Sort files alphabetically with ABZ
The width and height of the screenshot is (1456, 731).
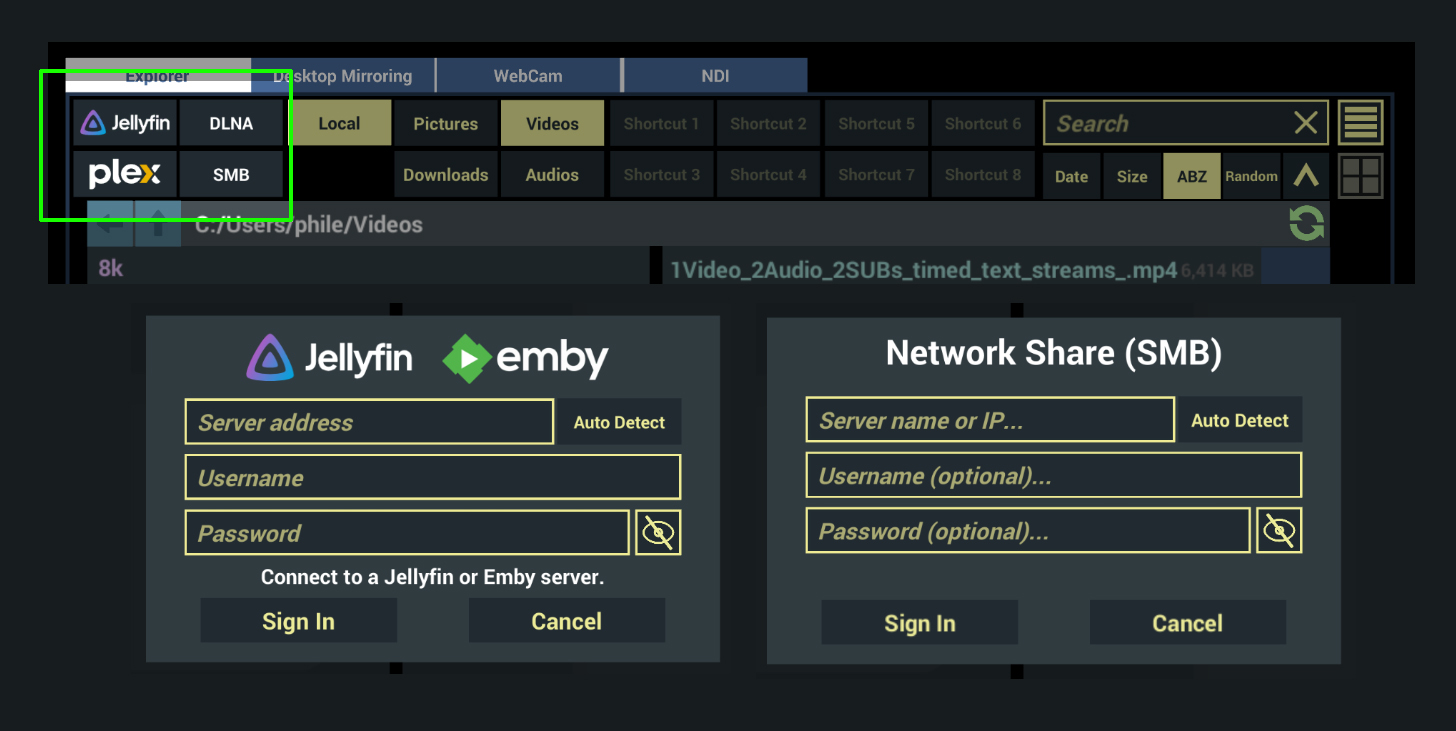1192,176
